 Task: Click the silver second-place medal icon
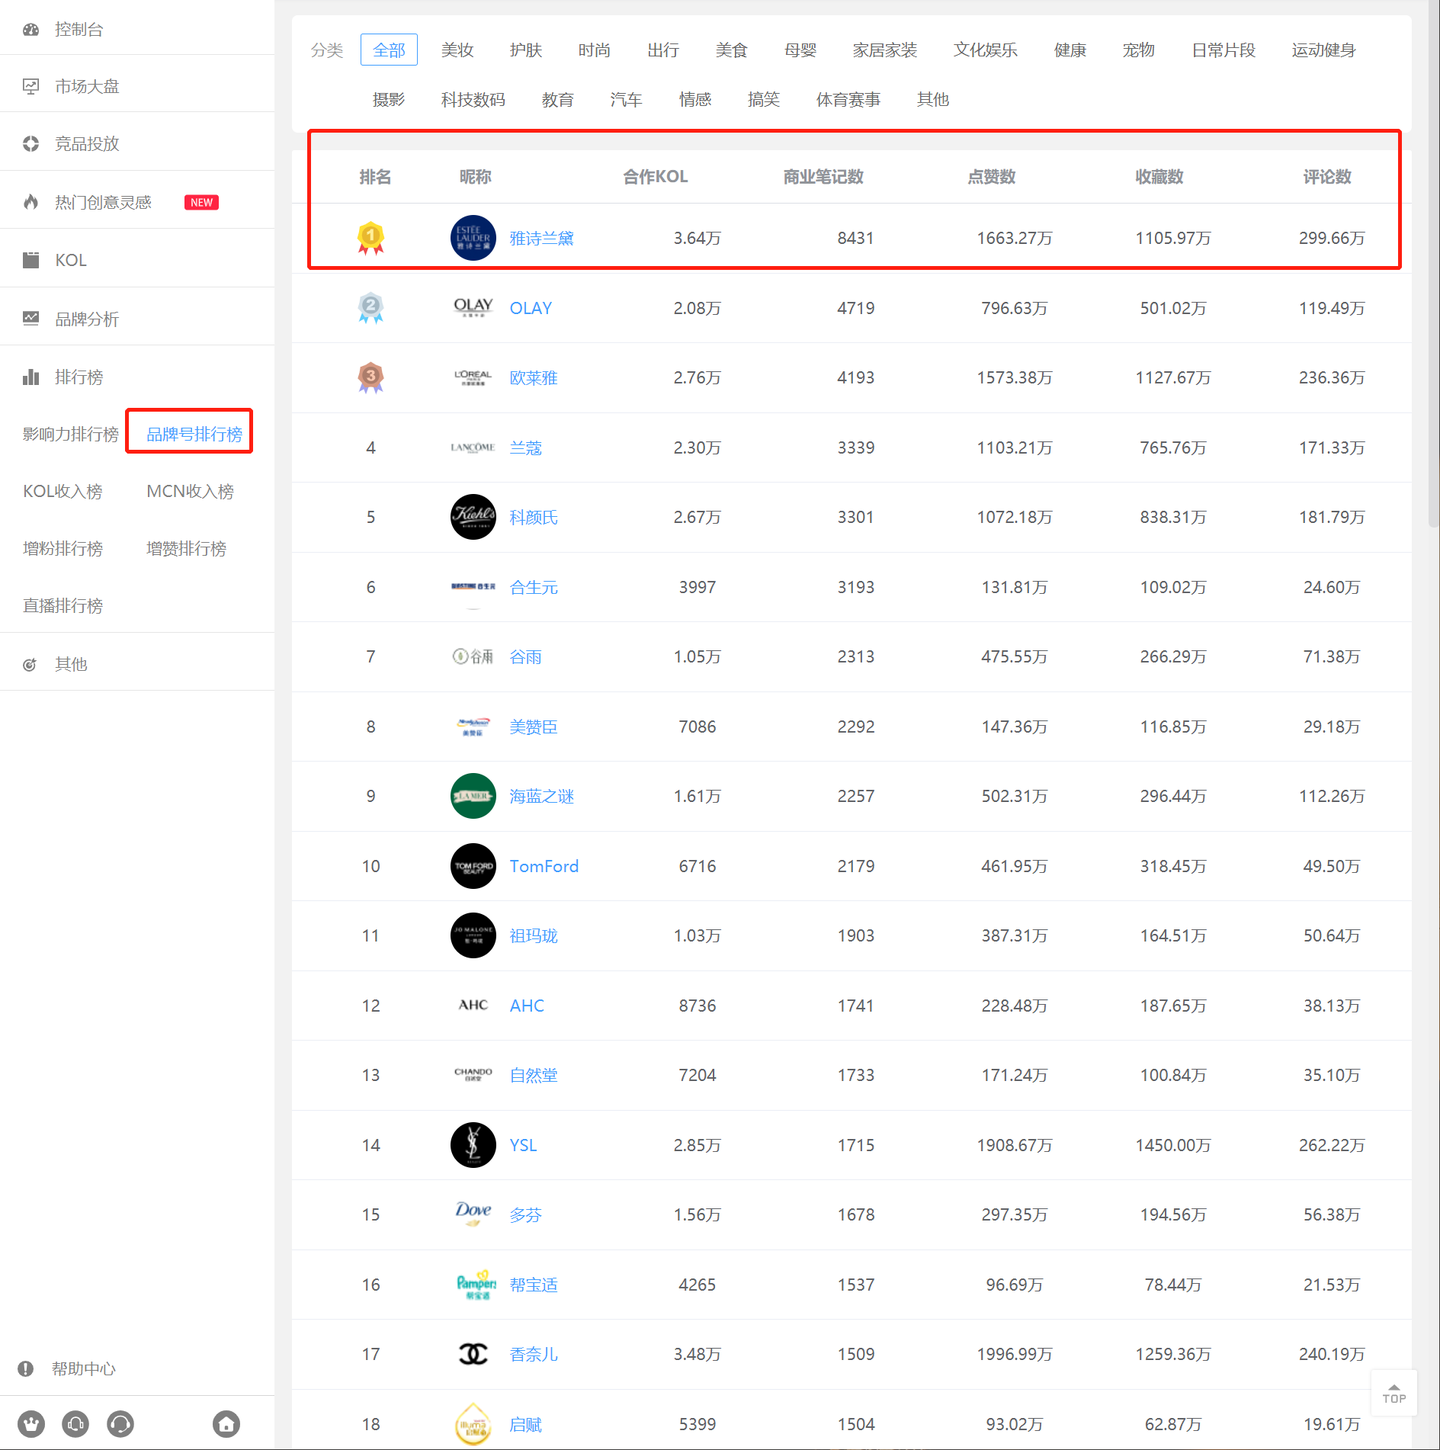[371, 308]
